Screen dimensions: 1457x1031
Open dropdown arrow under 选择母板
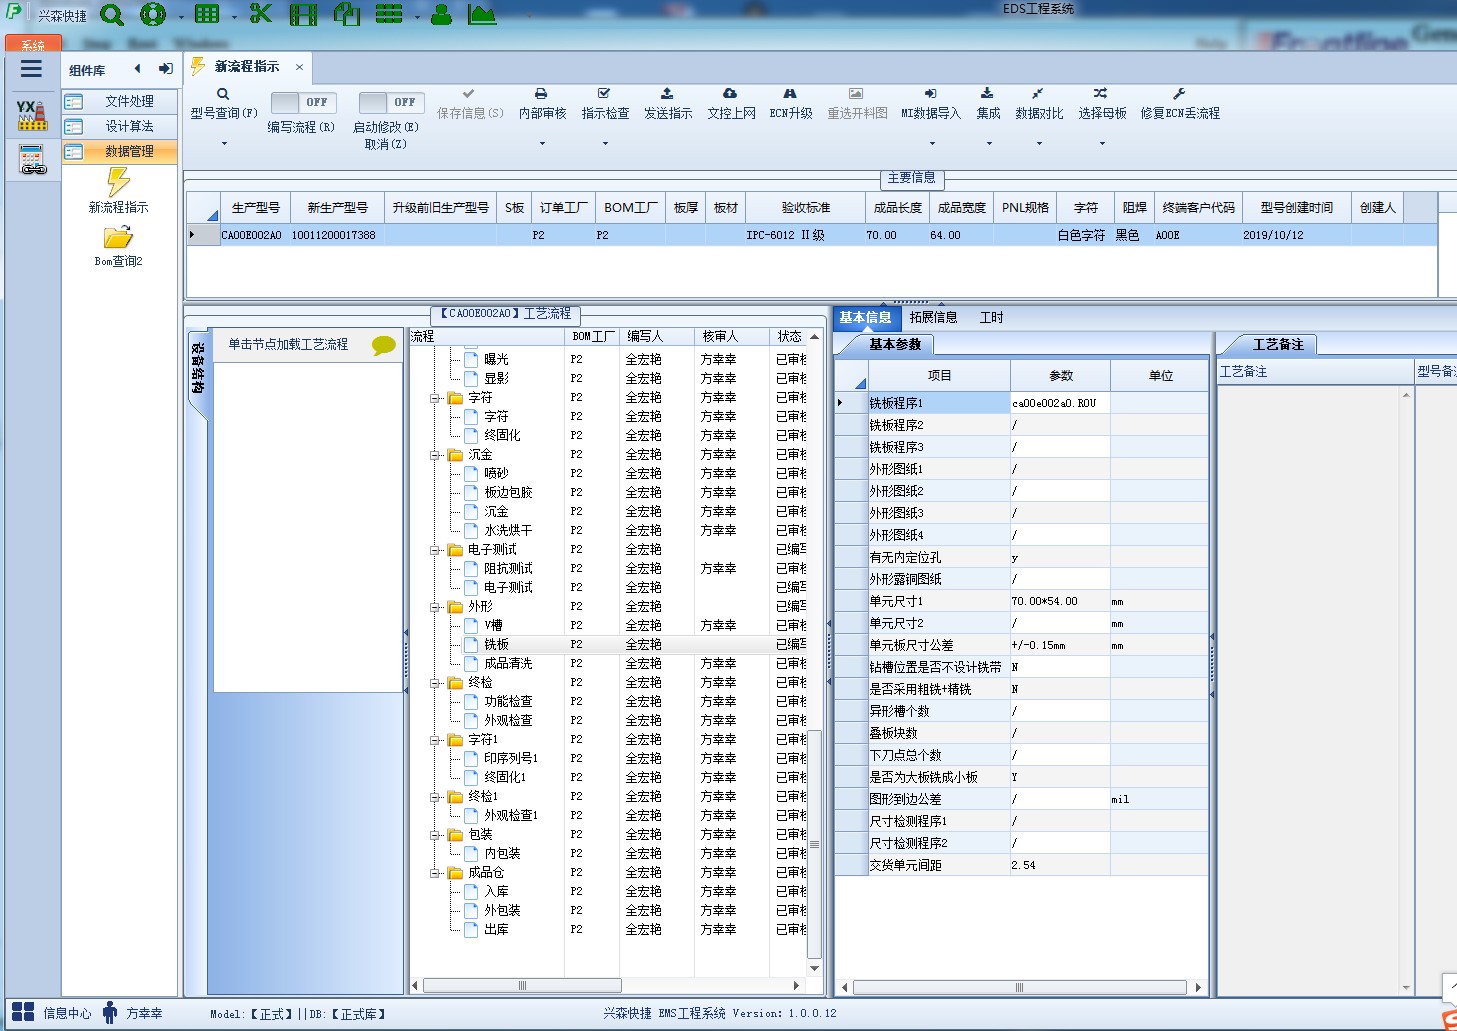tap(1102, 144)
